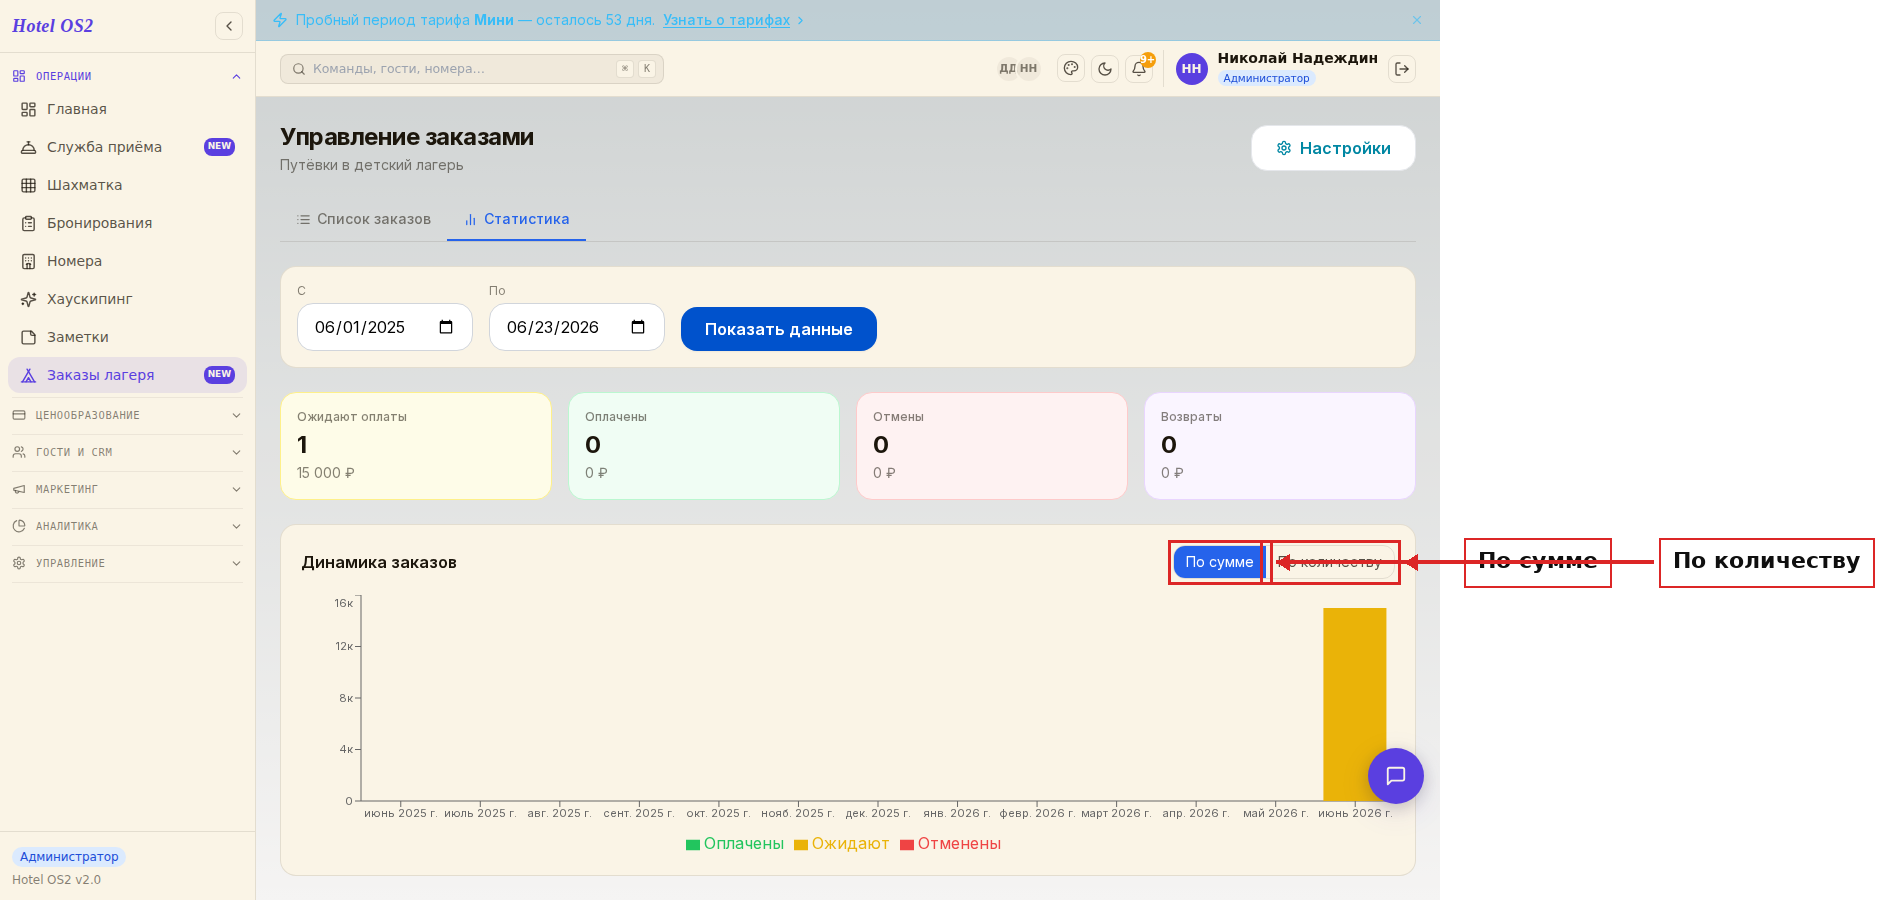Click the НН user avatar
Viewport: 1898px width, 900px height.
1191,69
